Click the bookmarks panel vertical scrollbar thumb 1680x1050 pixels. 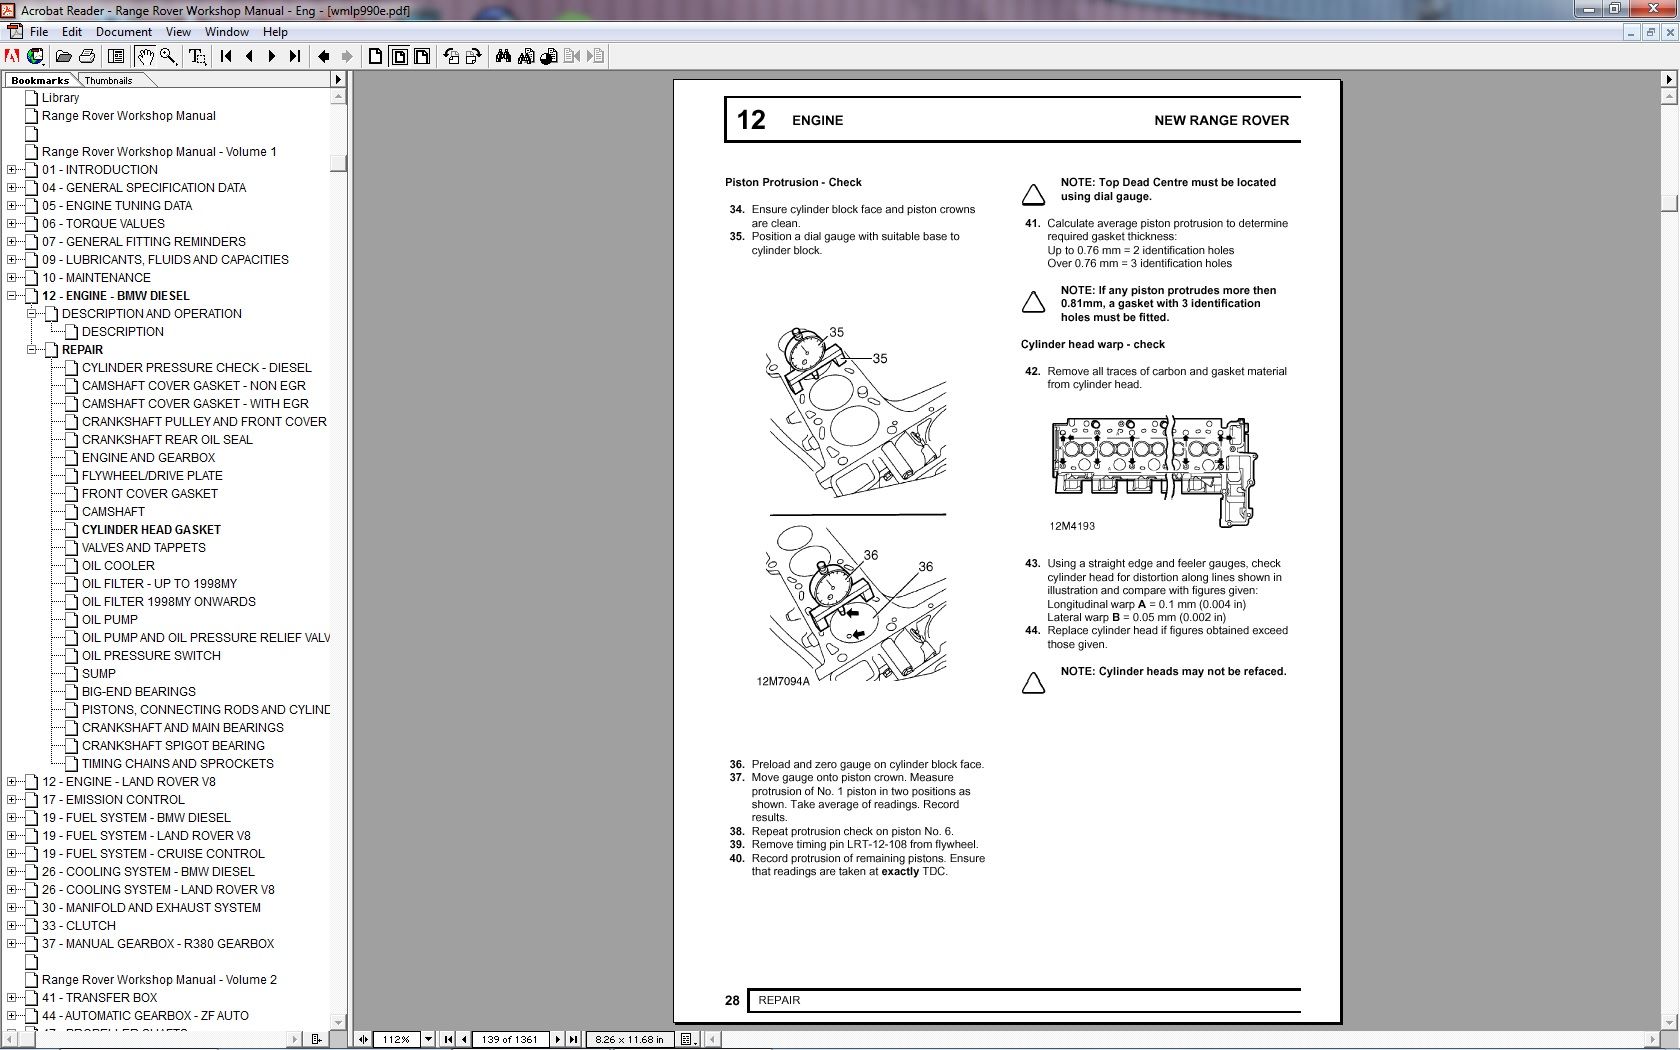338,163
